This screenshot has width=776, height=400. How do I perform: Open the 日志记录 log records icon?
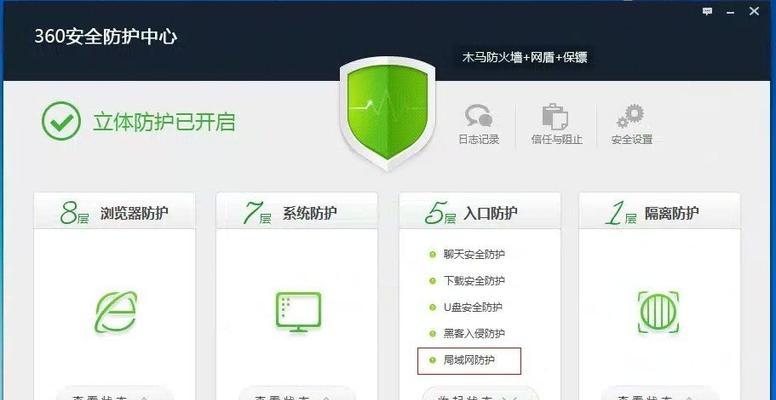(x=479, y=124)
